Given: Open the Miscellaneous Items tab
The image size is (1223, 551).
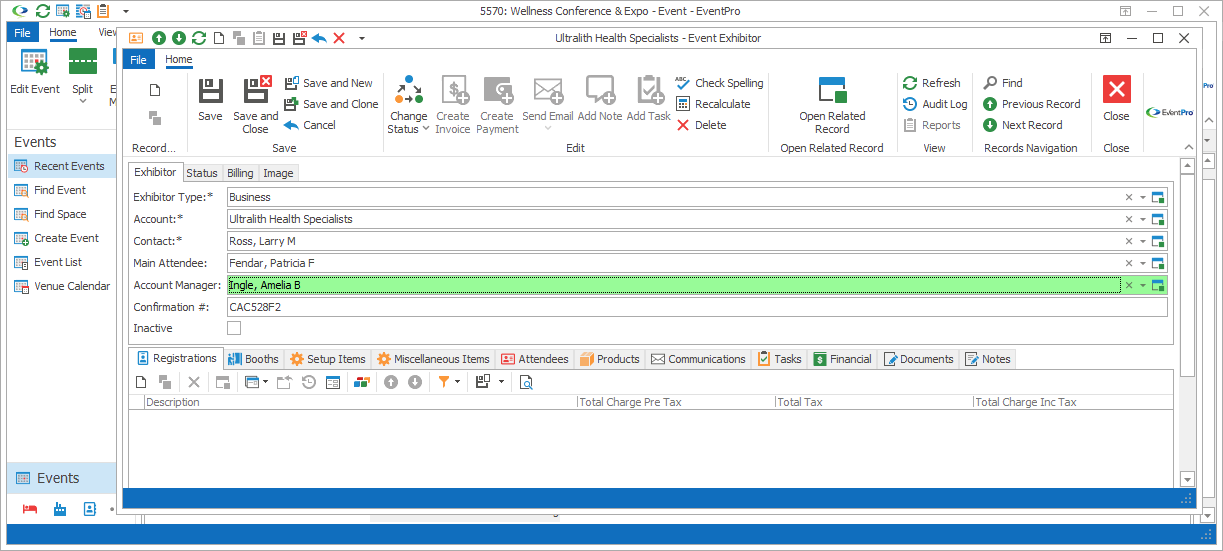Looking at the screenshot, I should pyautogui.click(x=433, y=359).
